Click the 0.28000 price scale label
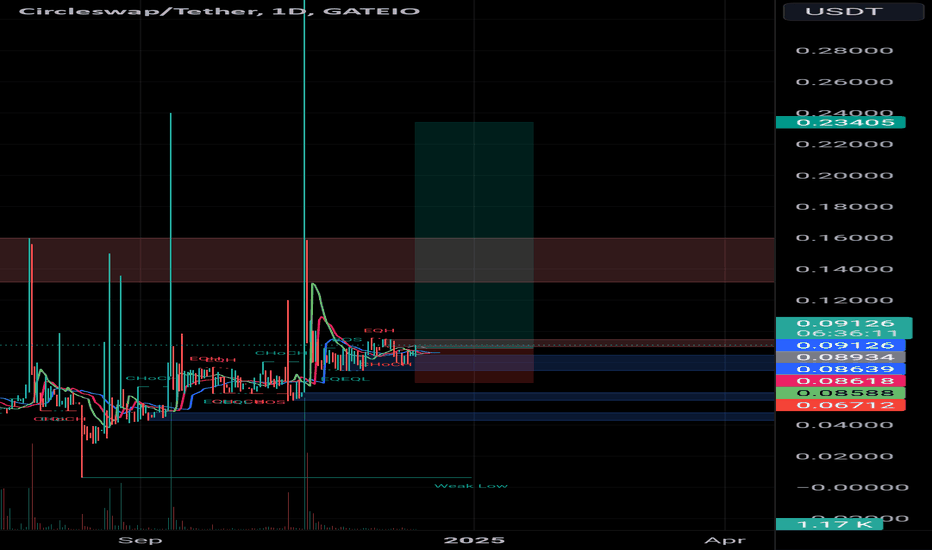The height and width of the screenshot is (550, 932). [844, 51]
